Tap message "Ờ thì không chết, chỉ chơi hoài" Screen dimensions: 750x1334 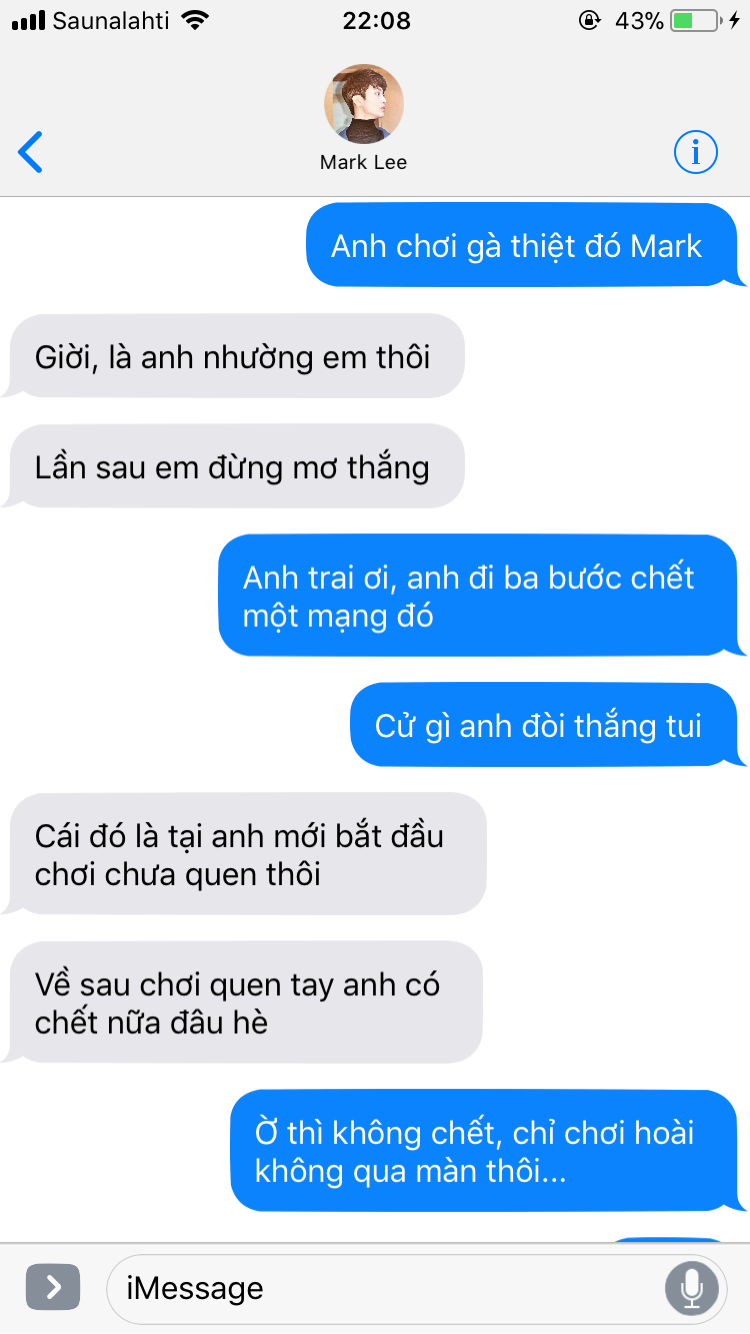click(486, 1151)
